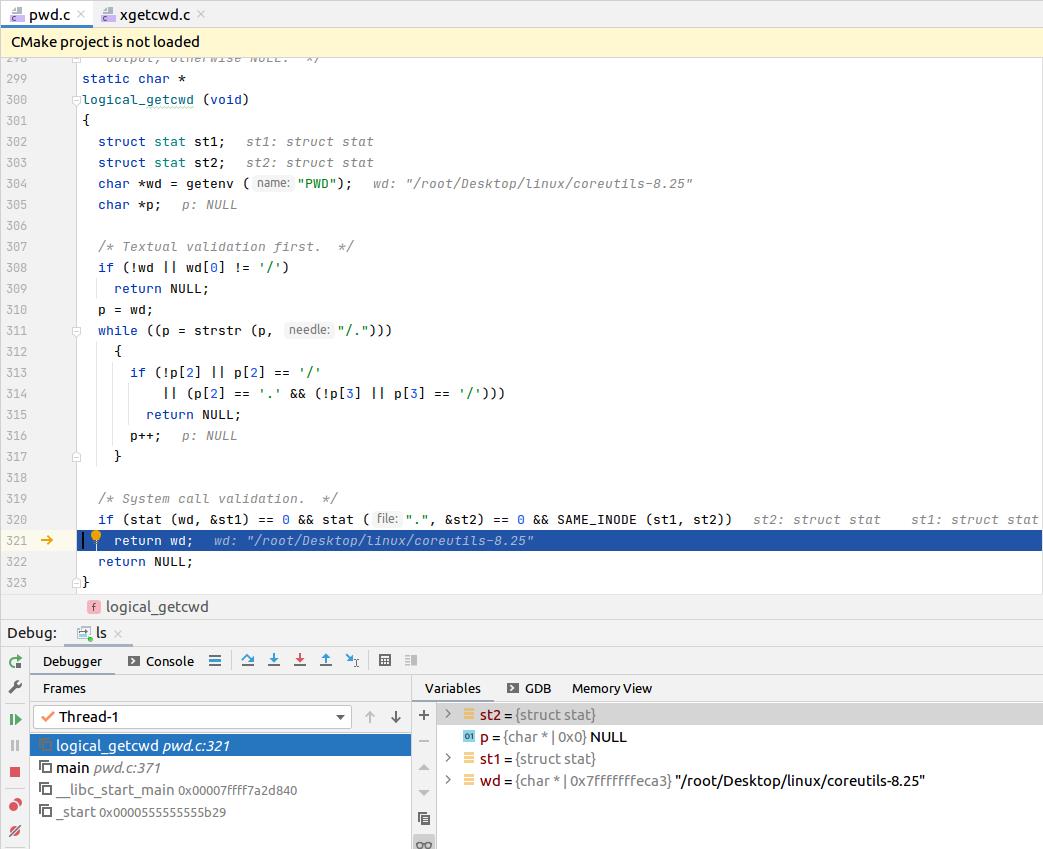This screenshot has height=849, width=1043.
Task: Click the Trace current stream chain icon
Action: coord(411,660)
